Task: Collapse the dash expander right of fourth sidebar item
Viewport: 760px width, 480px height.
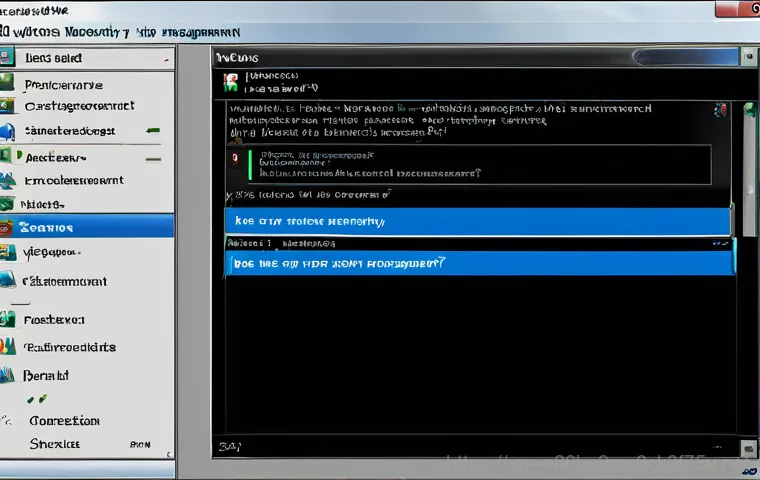Action: click(x=152, y=158)
